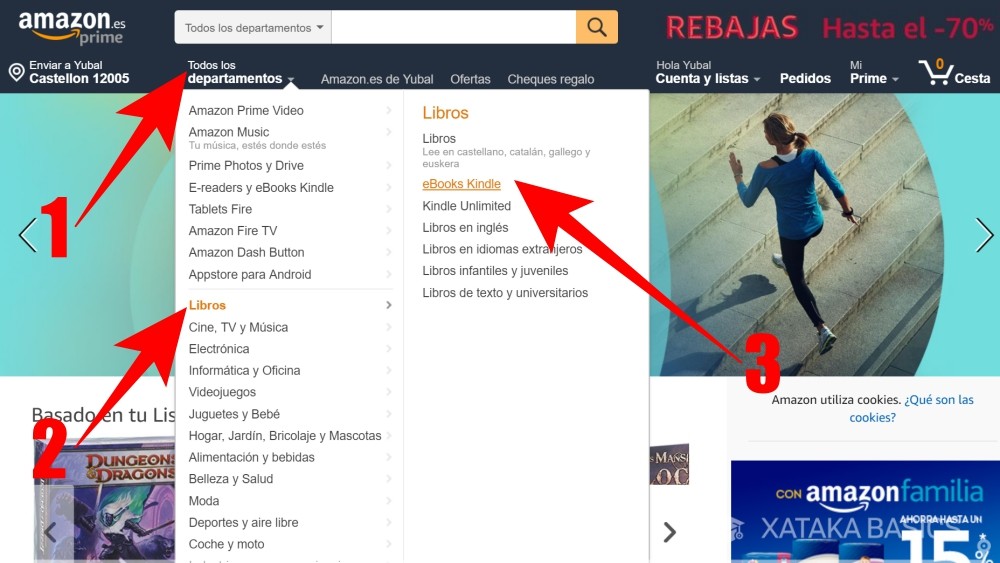This screenshot has width=1000, height=563.
Task: Click the Amazon.es Prime logo
Action: 72,28
